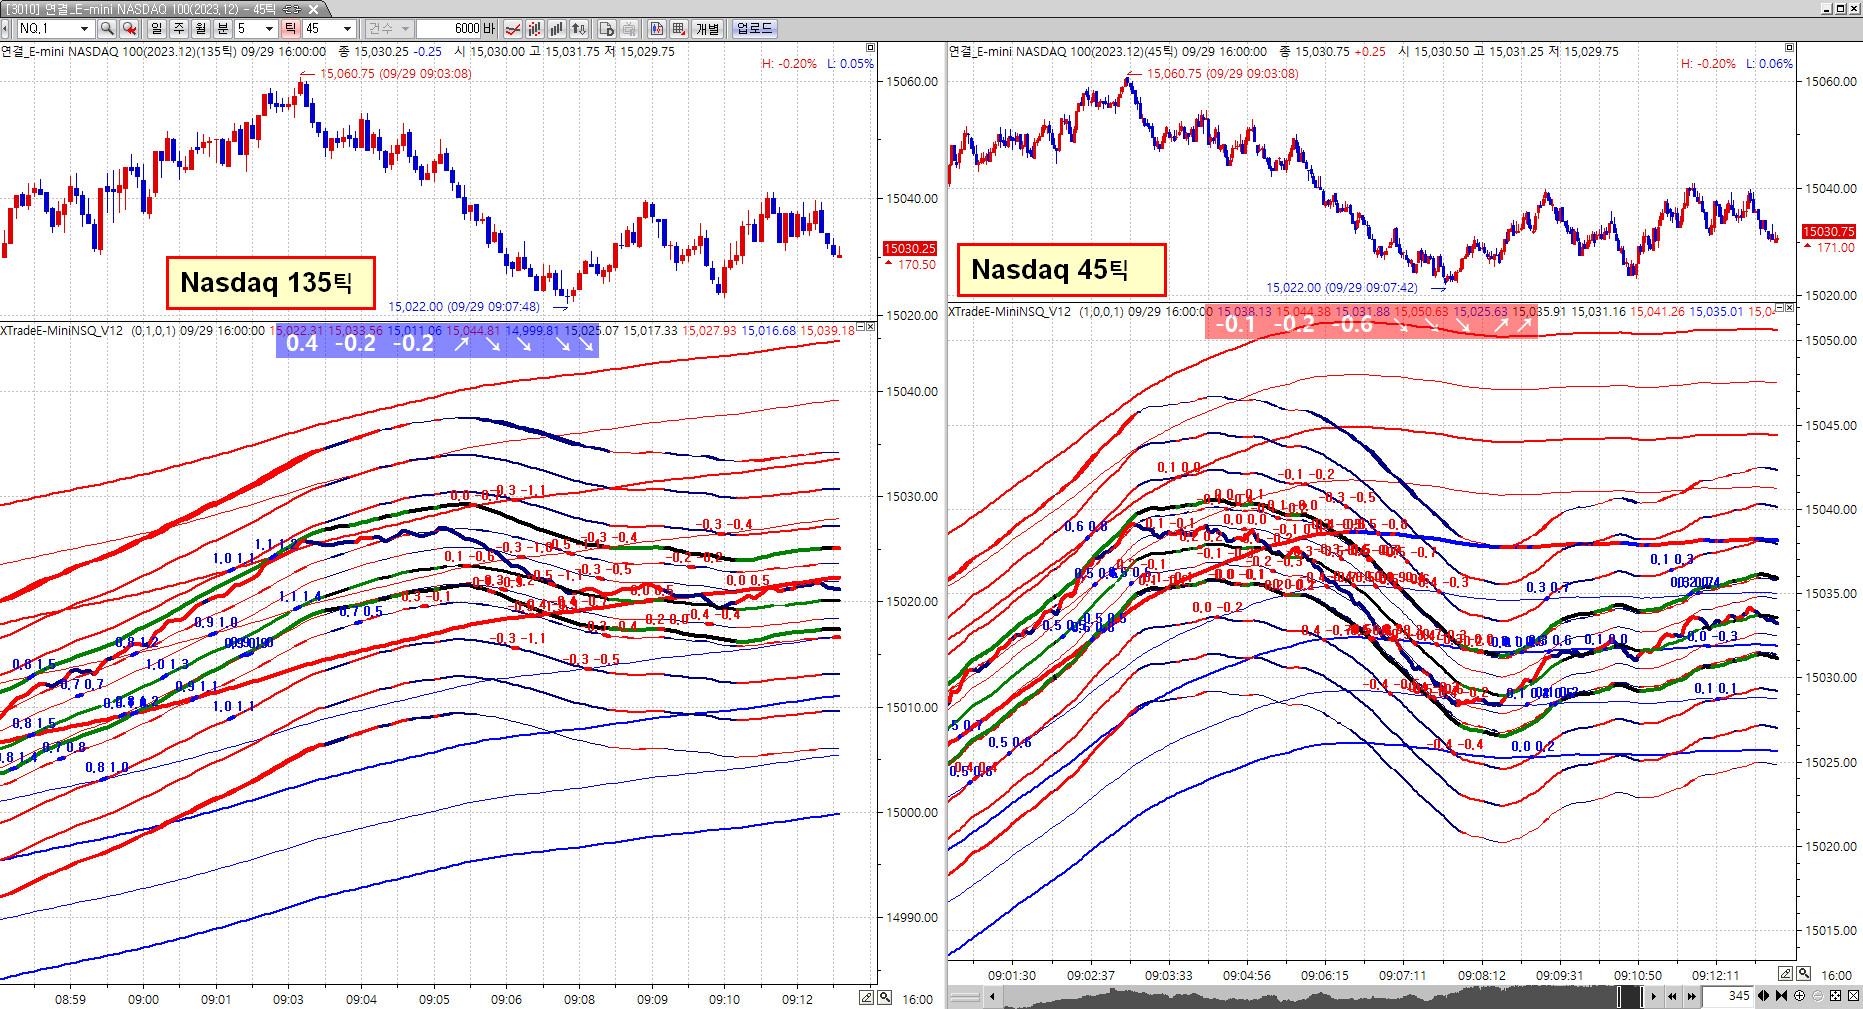Restore the main application window
Image resolution: width=1863 pixels, height=1009 pixels.
pos(1840,8)
